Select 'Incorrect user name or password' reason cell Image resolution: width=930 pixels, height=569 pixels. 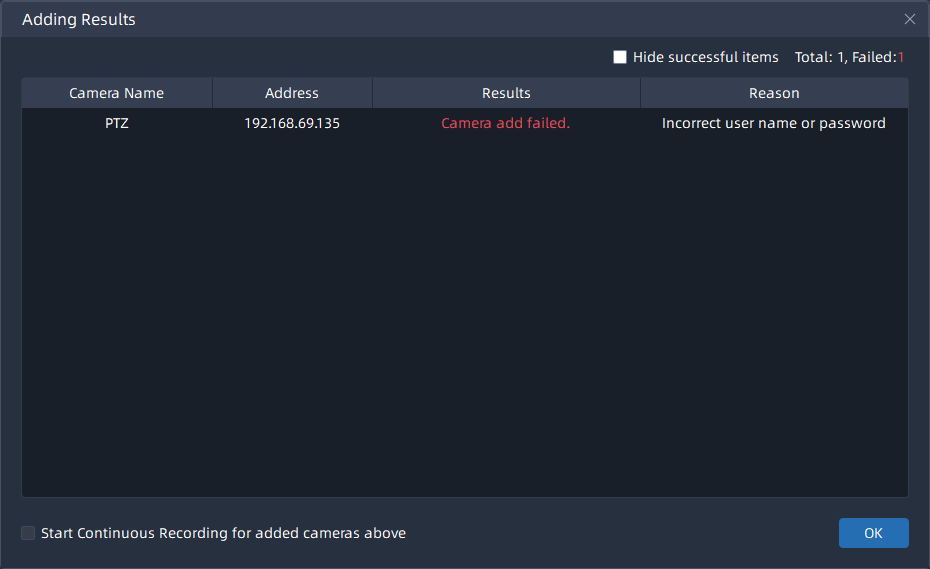[774, 124]
